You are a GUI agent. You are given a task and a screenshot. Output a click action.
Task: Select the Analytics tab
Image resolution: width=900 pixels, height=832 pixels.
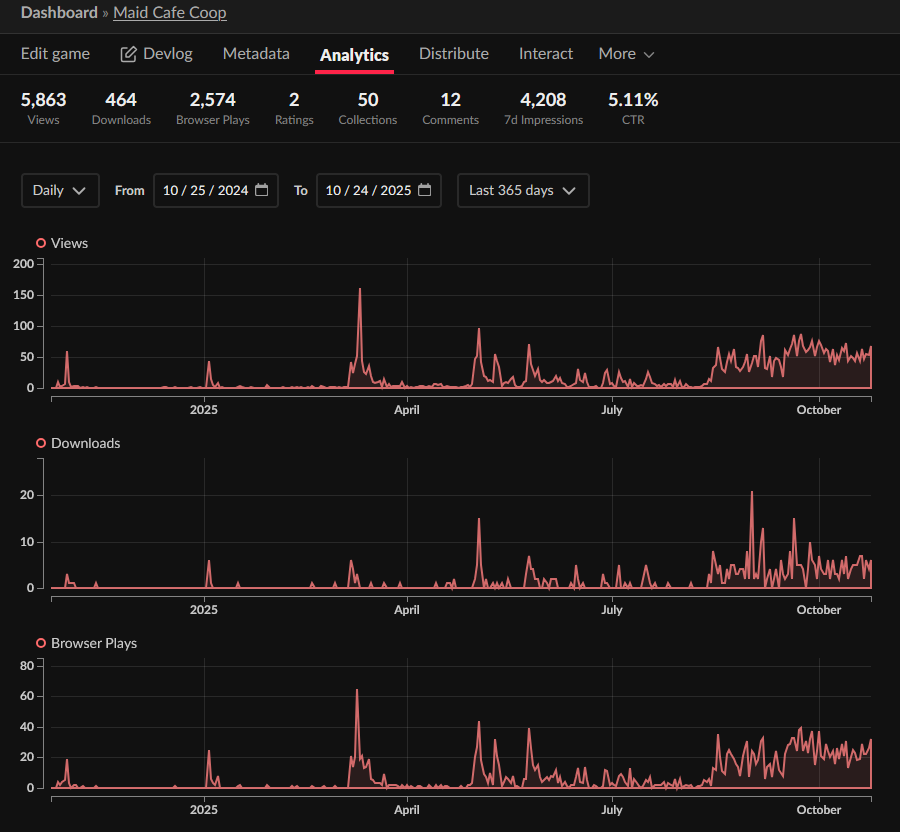tap(354, 55)
